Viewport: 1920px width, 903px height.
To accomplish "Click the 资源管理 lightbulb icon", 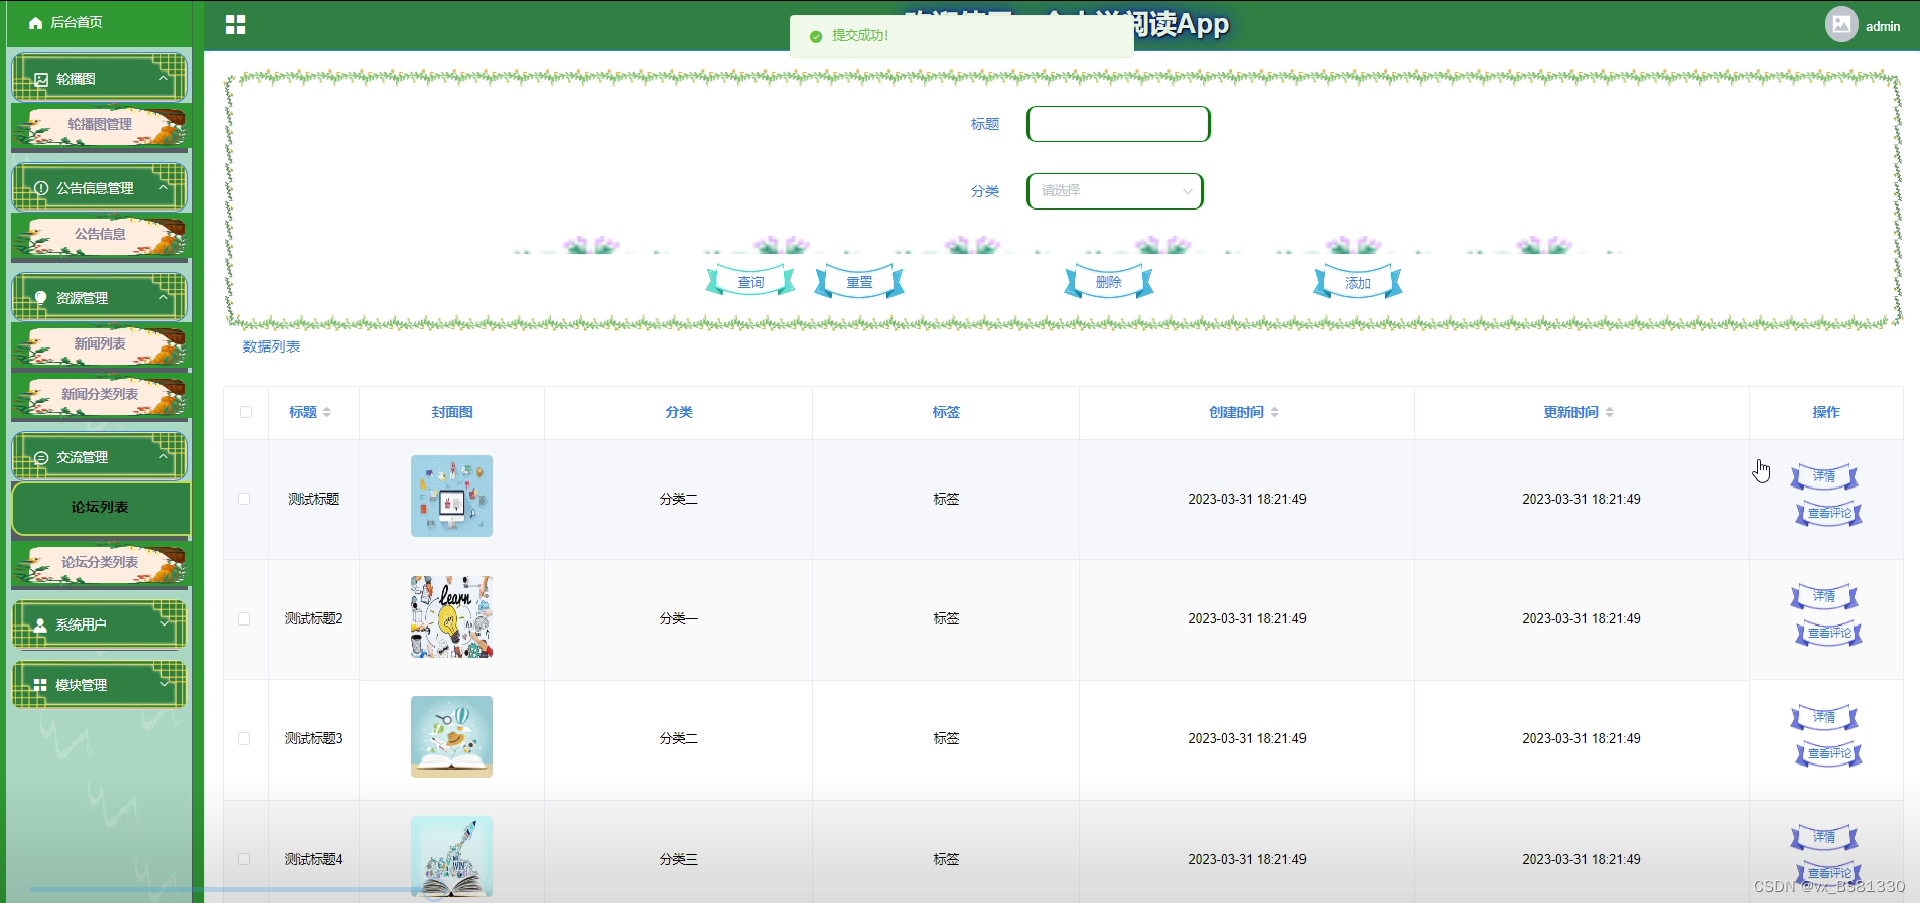I will point(41,298).
